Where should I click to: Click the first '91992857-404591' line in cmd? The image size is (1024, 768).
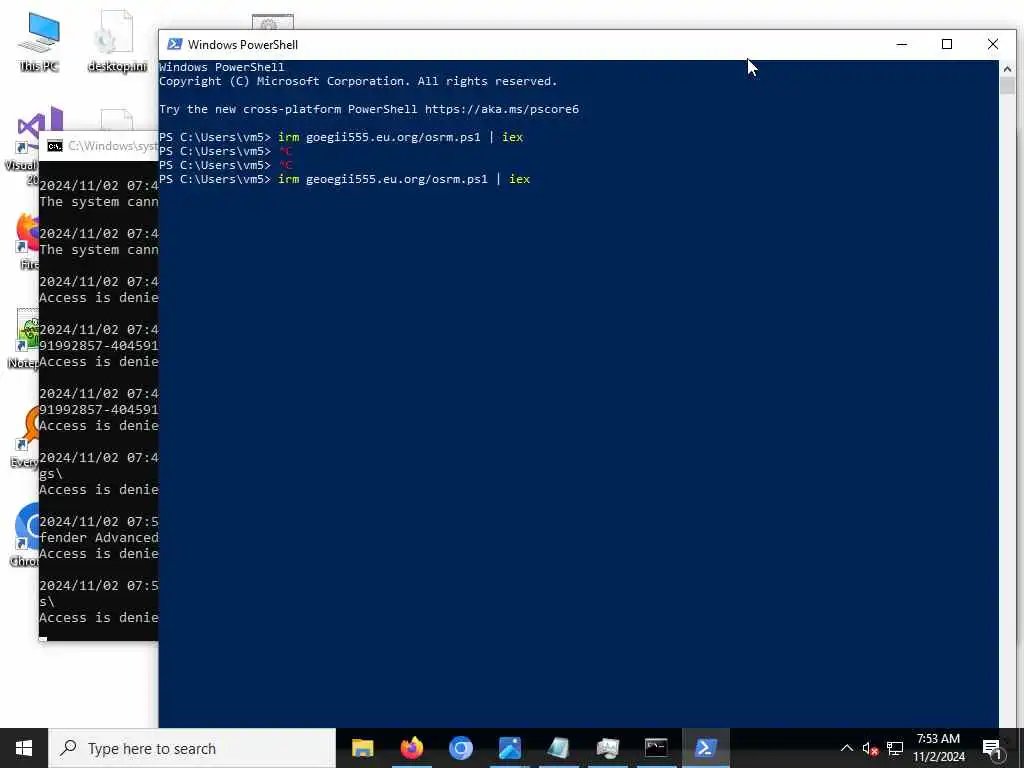99,345
